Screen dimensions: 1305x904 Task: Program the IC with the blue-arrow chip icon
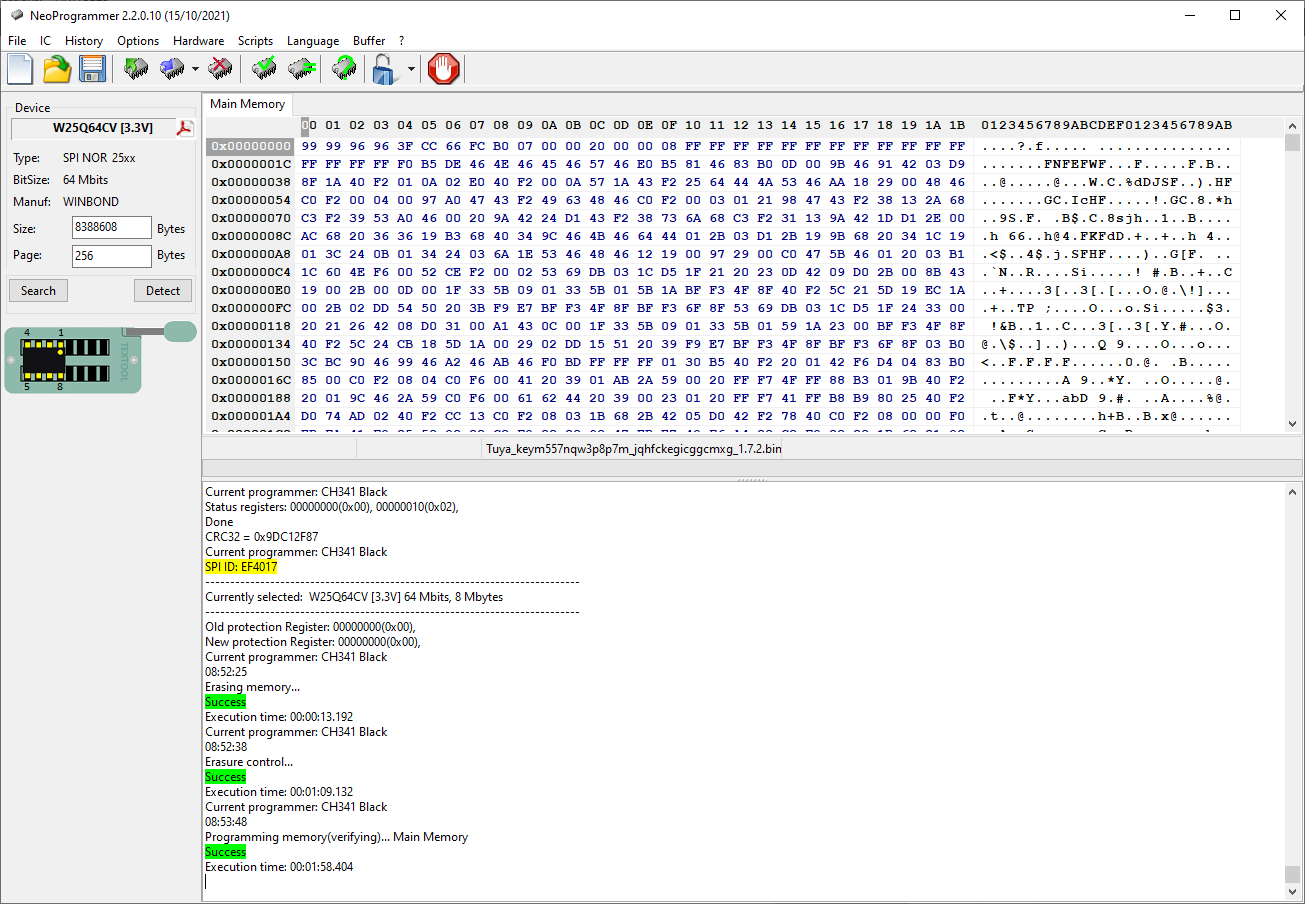(x=172, y=69)
